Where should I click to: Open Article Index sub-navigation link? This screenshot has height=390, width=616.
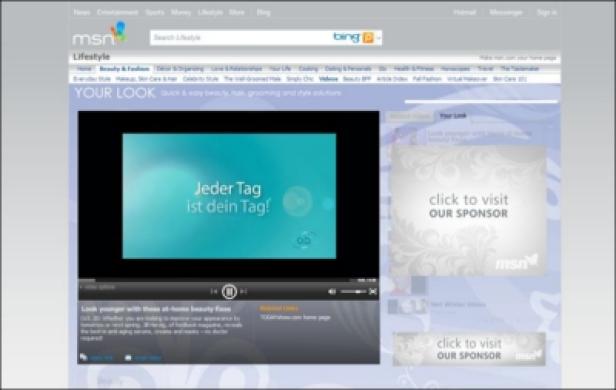392,79
